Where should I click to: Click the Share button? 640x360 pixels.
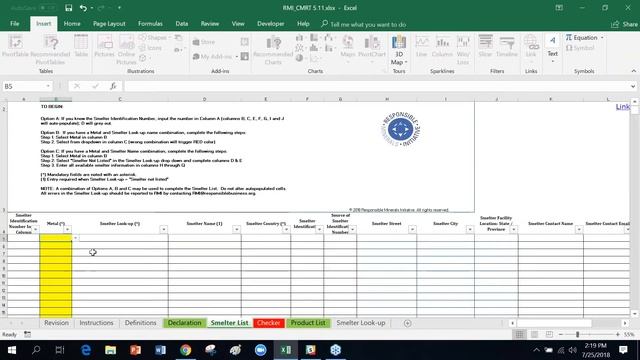point(624,24)
